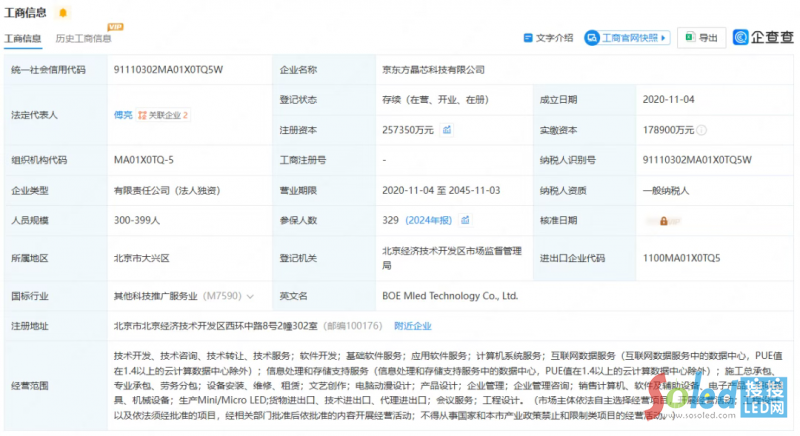Open the 附近企业 nearby companies link
Image resolution: width=800 pixels, height=436 pixels.
(x=412, y=326)
